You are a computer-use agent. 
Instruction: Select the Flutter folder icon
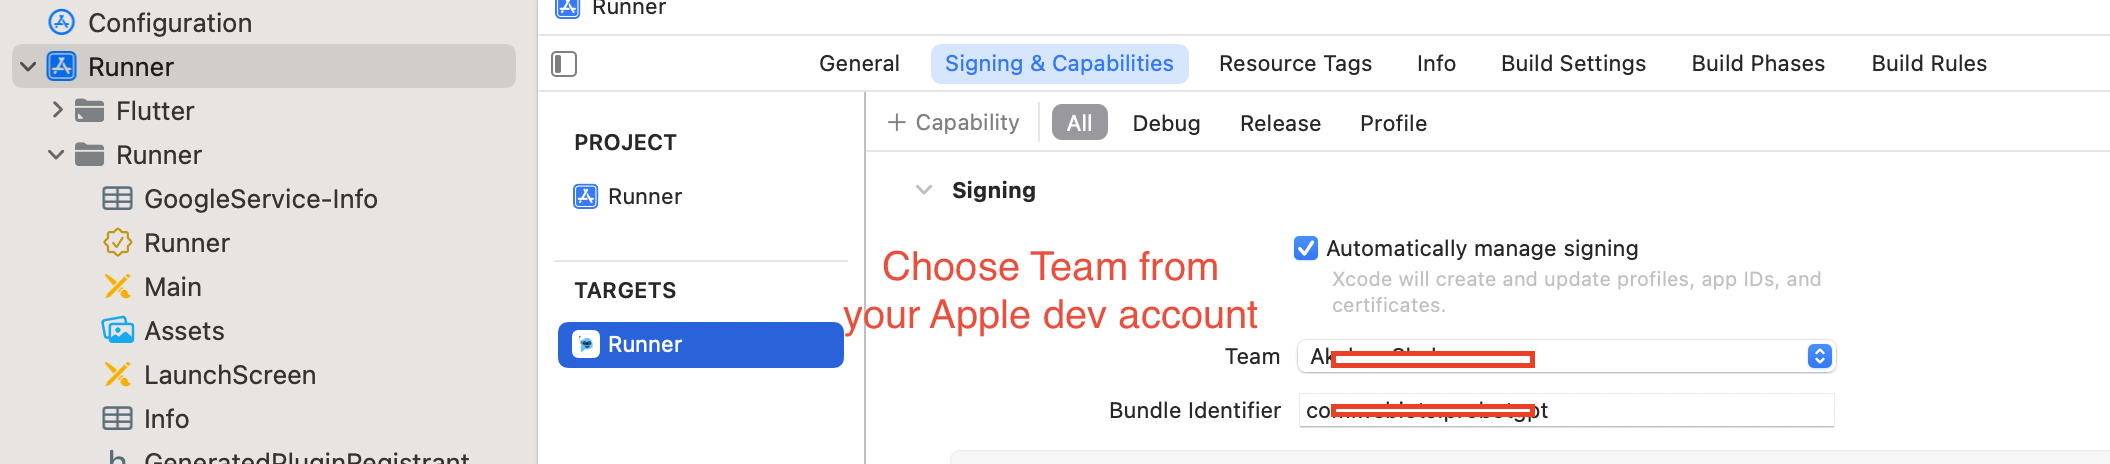[90, 111]
